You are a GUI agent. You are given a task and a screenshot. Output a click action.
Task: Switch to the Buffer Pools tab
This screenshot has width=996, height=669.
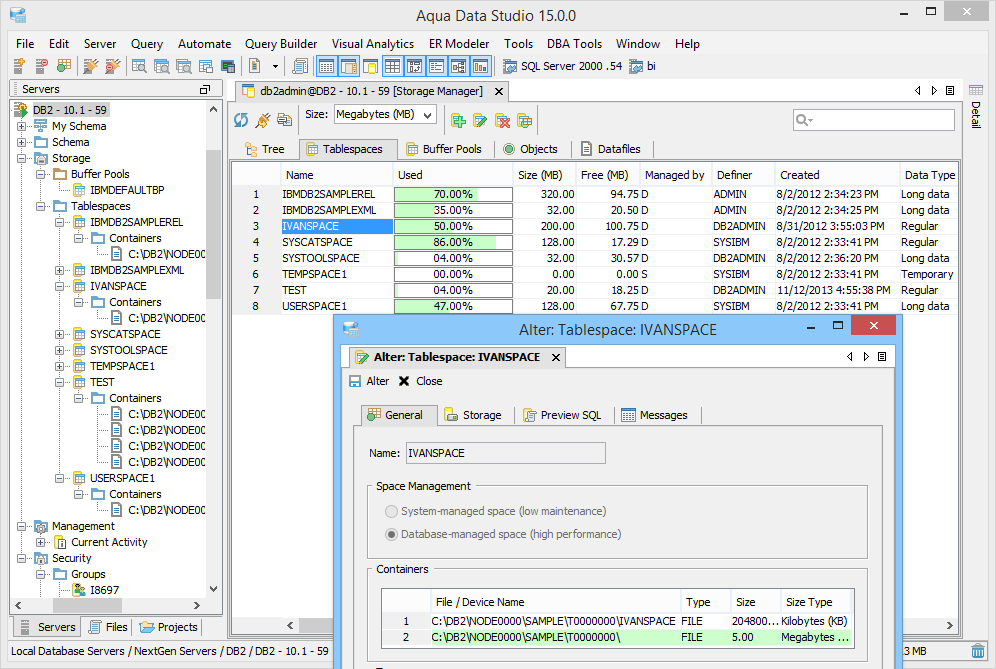click(x=444, y=149)
